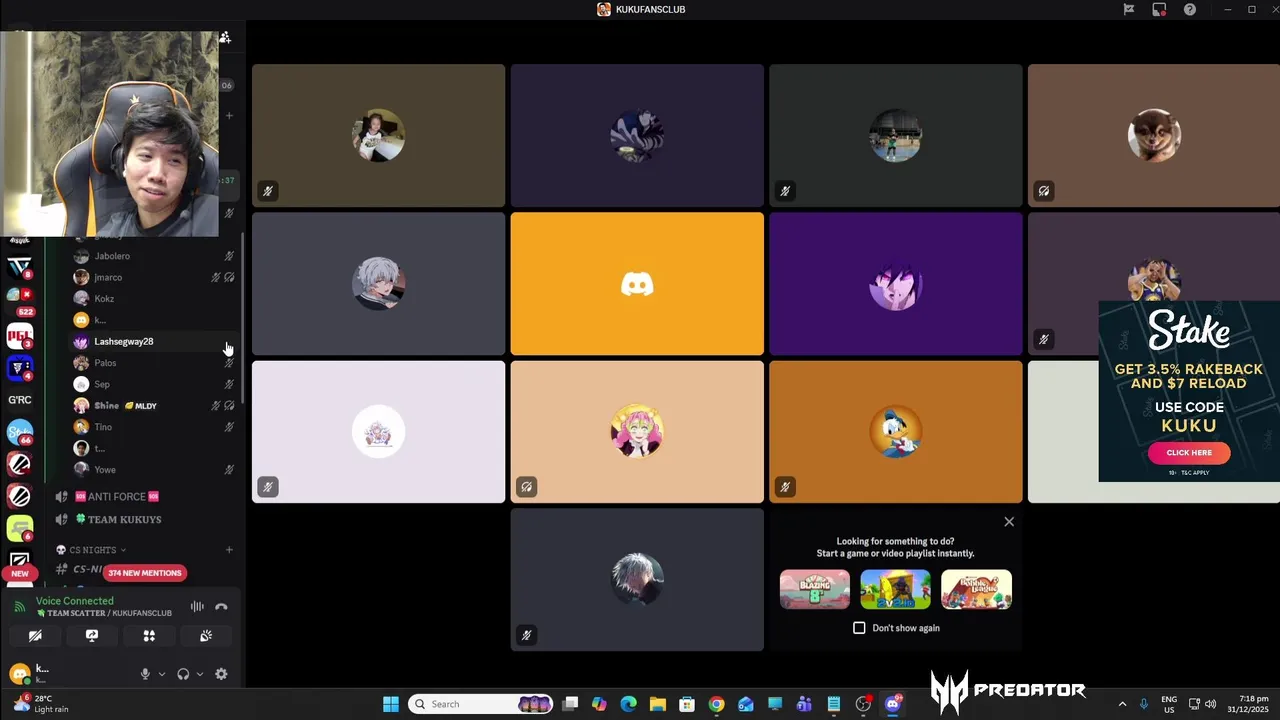The height and width of the screenshot is (720, 1280).
Task: Join the ANTI FORCE voice channel
Action: pyautogui.click(x=118, y=497)
